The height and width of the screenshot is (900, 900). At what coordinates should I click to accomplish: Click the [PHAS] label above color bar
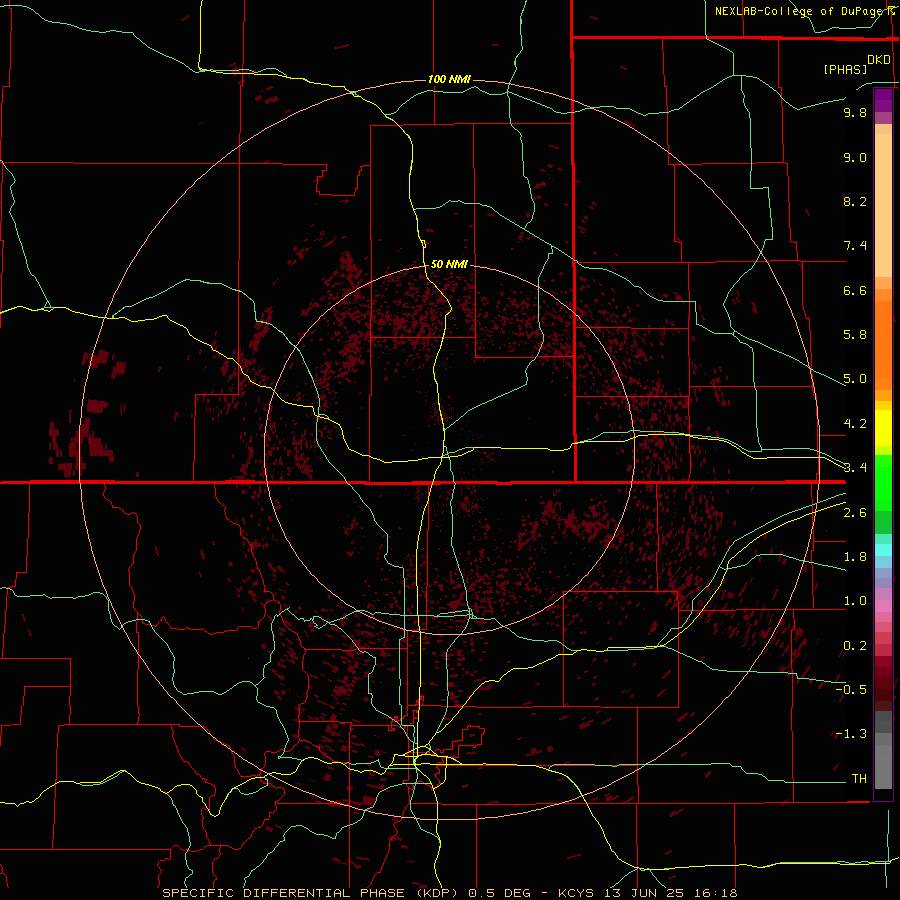click(x=845, y=70)
